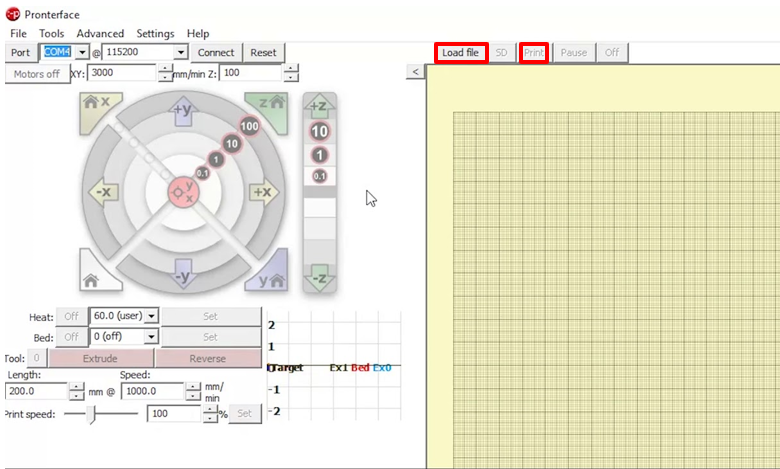The height and width of the screenshot is (469, 780).
Task: Collapse left panel with < button
Action: tap(415, 72)
